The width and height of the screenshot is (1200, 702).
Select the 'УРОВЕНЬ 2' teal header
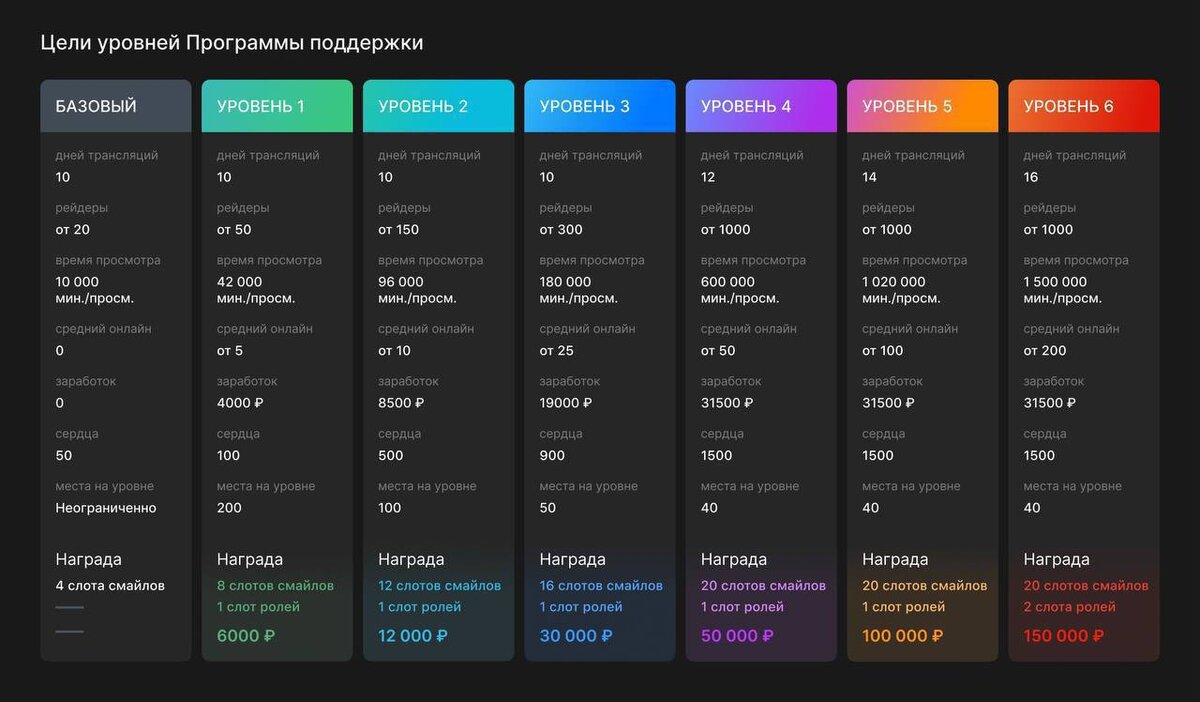(x=439, y=106)
